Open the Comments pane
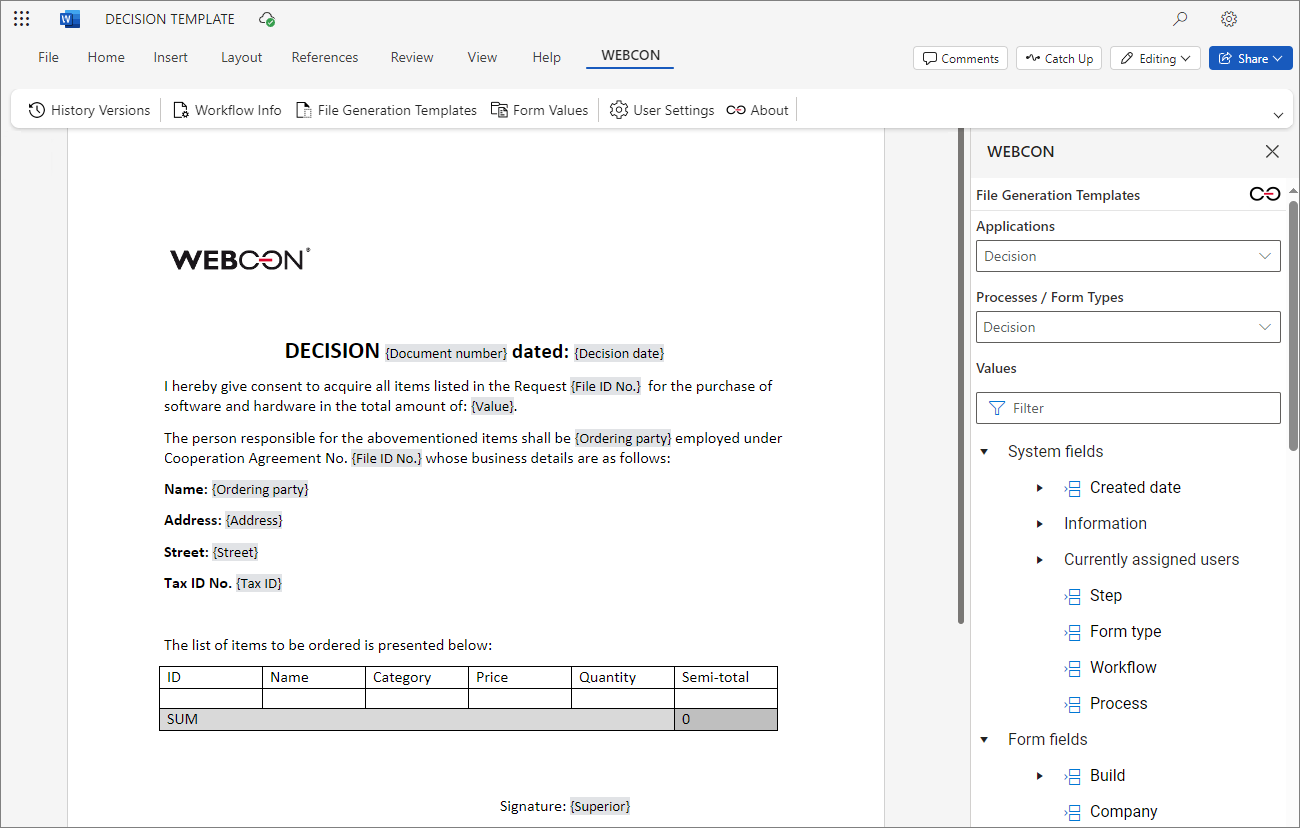 (x=961, y=58)
